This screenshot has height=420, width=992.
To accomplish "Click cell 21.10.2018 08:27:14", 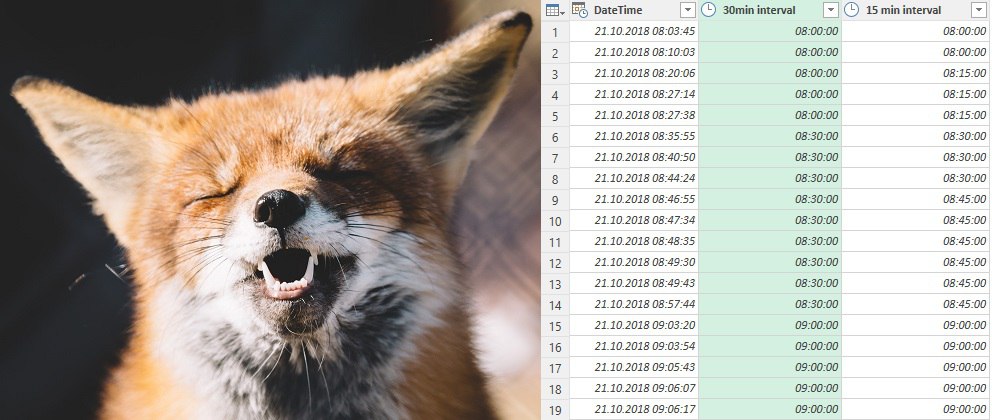I will pos(634,94).
